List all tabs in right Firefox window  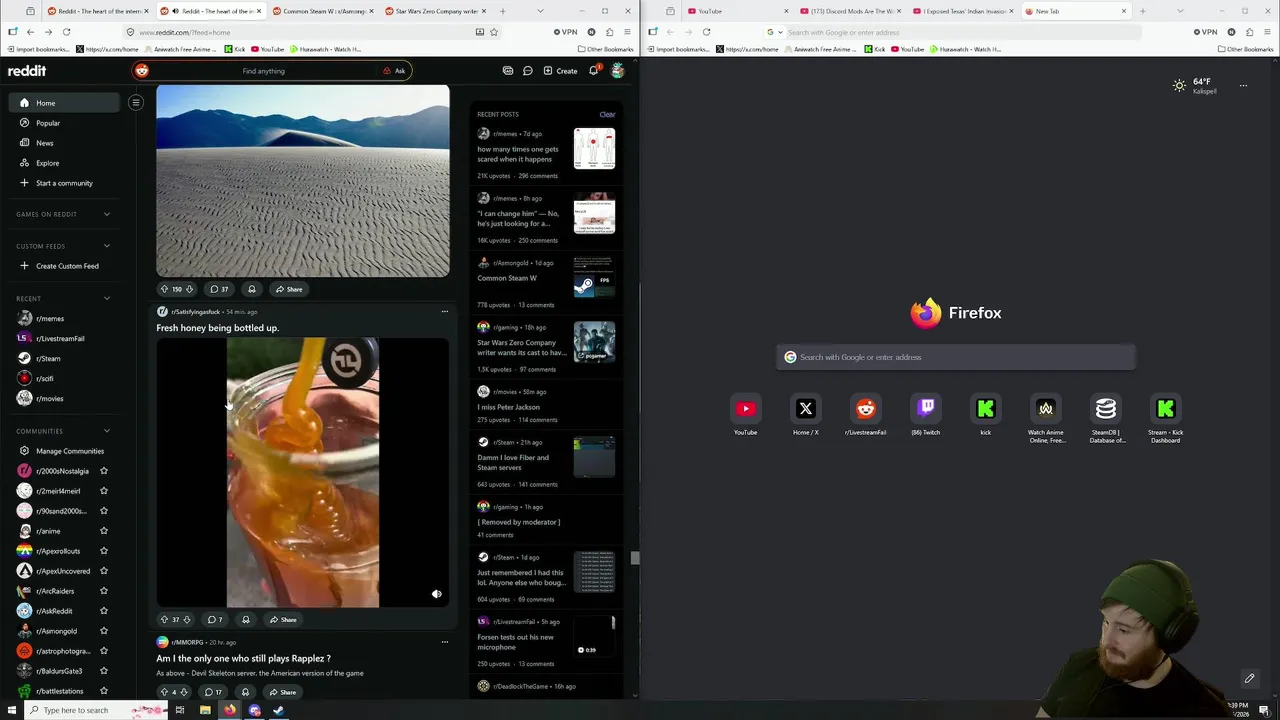pos(1180,11)
